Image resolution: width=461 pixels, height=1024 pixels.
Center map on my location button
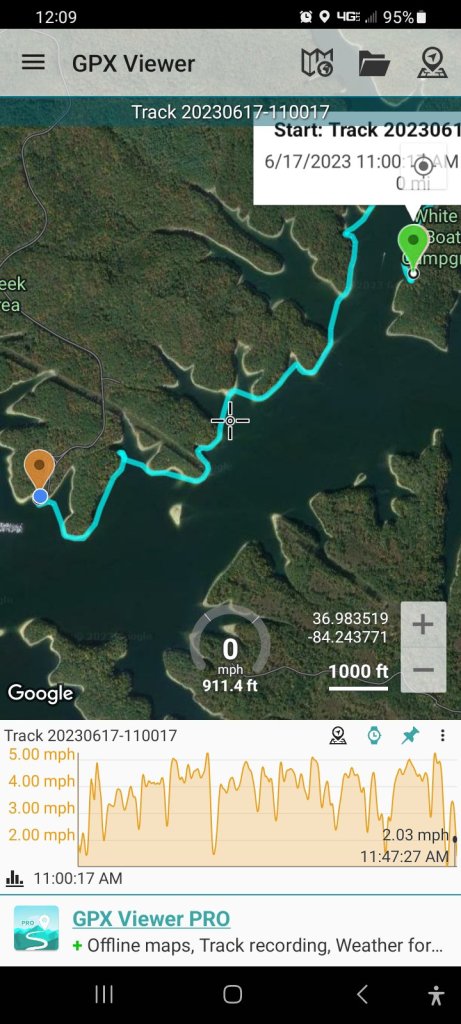(x=424, y=166)
